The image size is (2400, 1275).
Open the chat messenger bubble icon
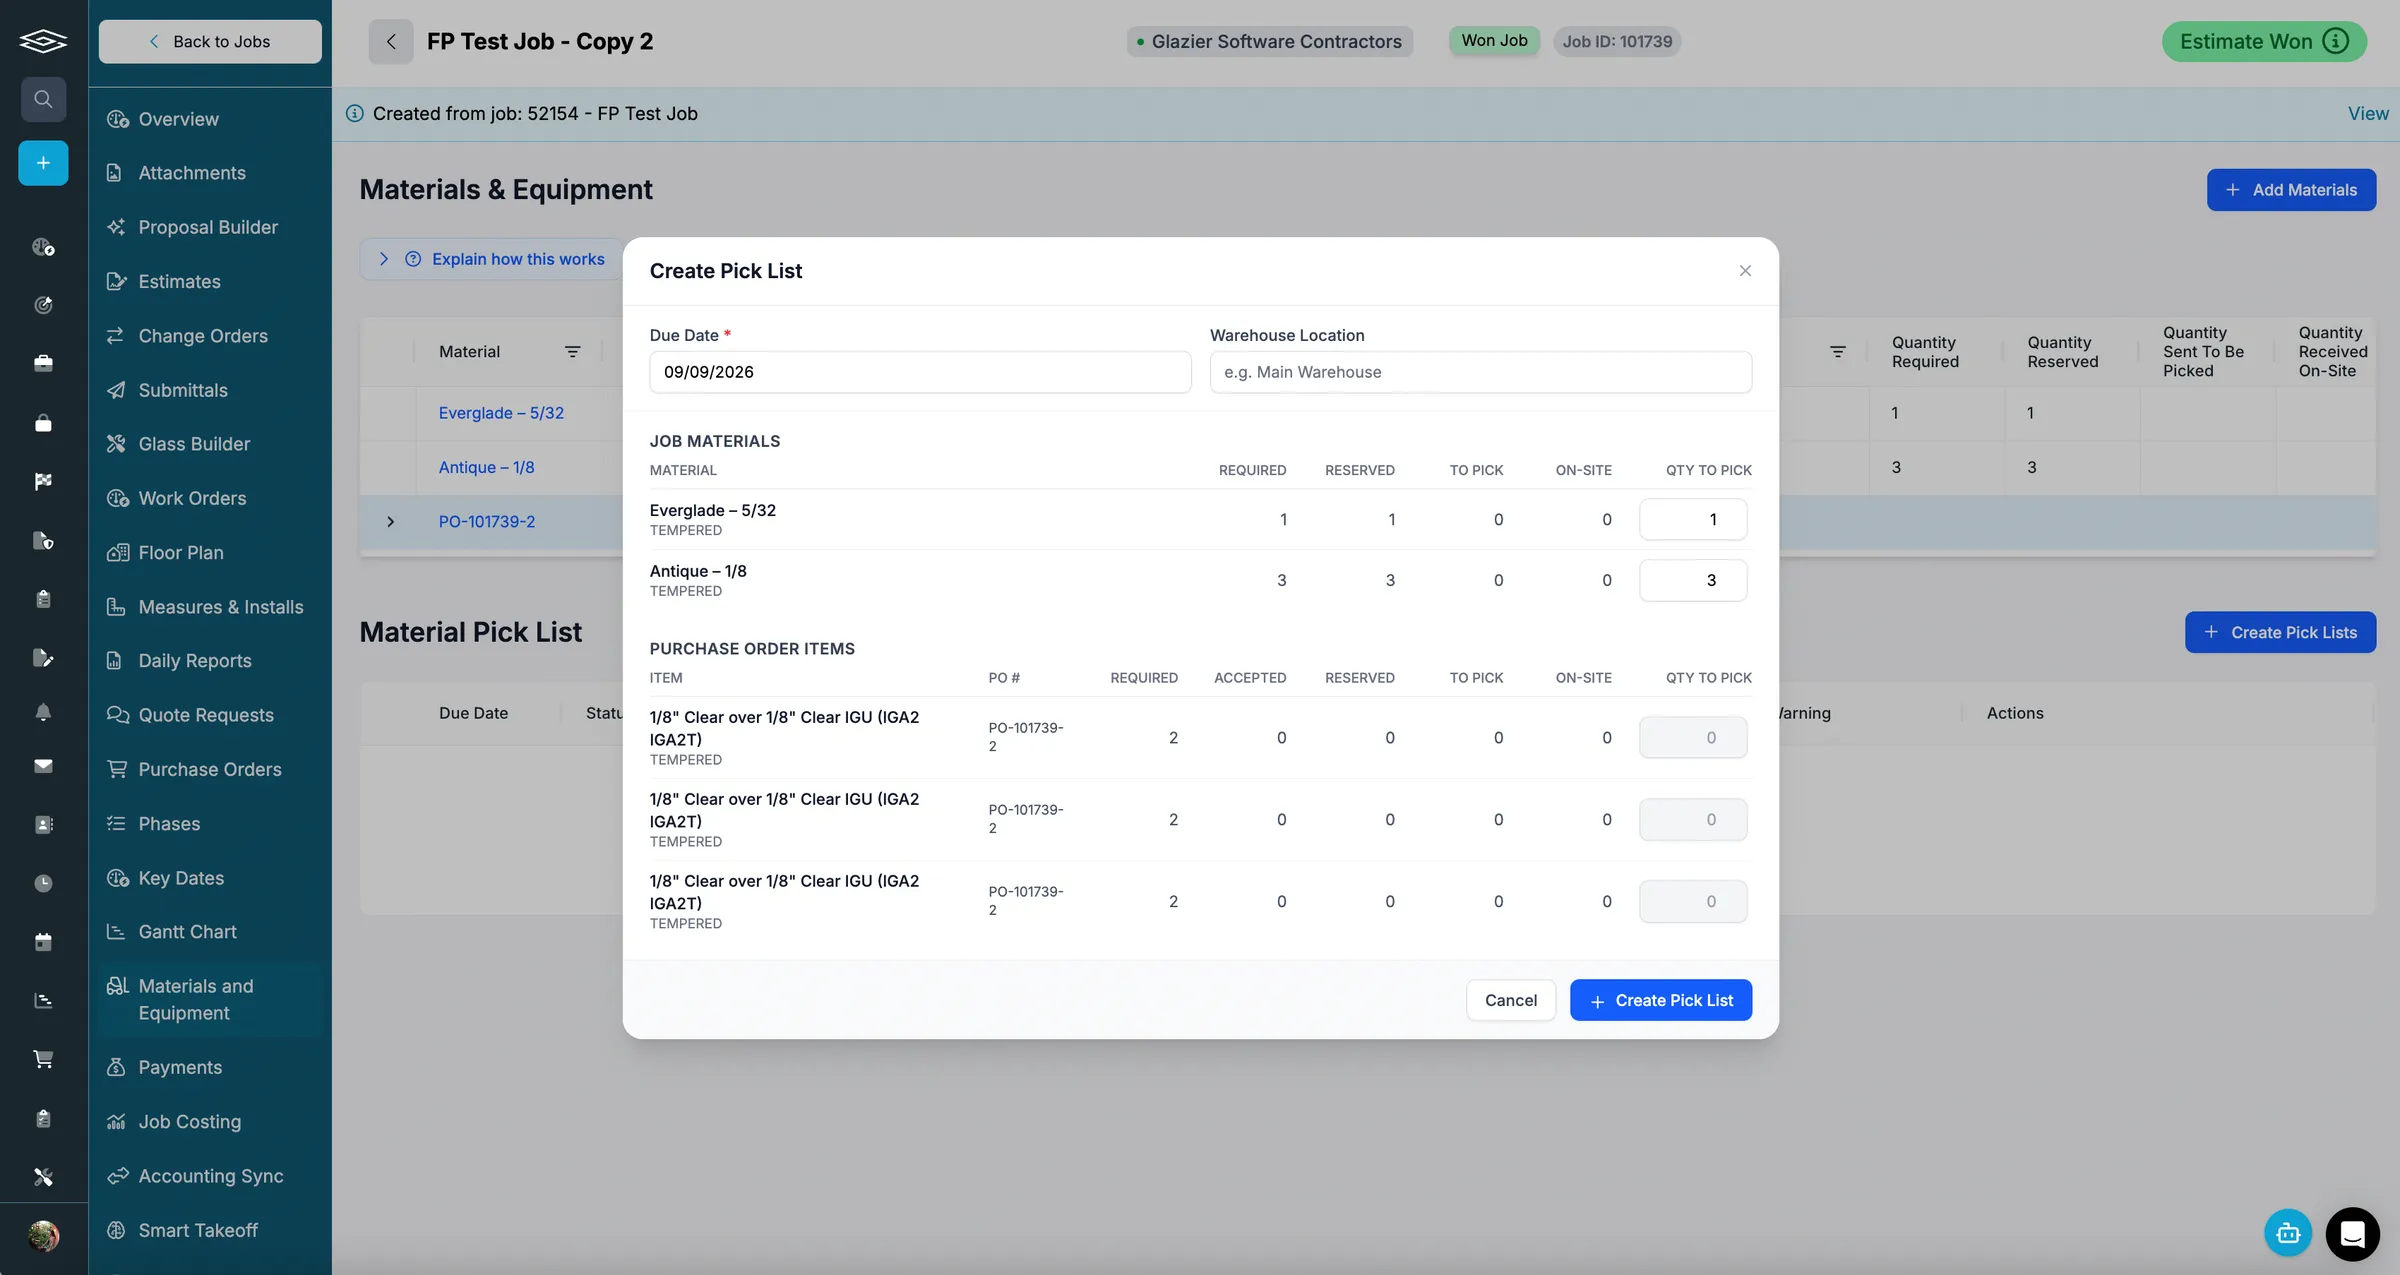(x=2352, y=1234)
